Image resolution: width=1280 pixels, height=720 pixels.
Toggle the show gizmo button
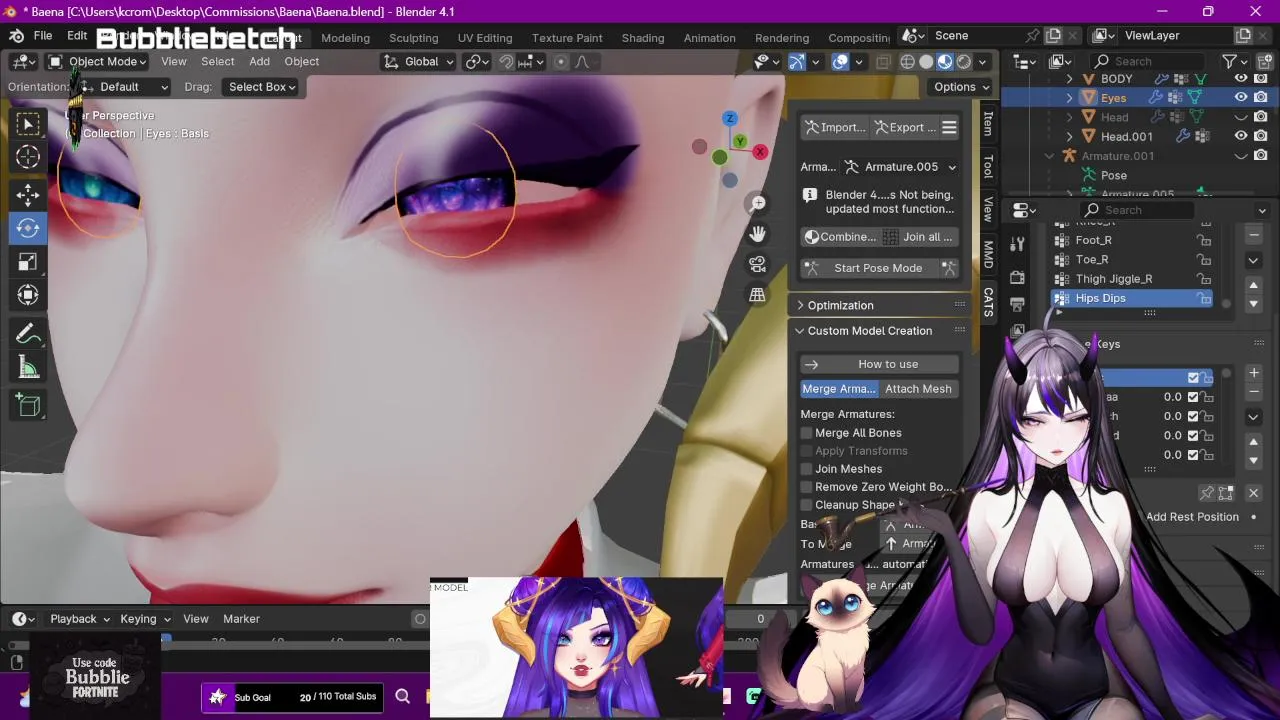coord(797,61)
